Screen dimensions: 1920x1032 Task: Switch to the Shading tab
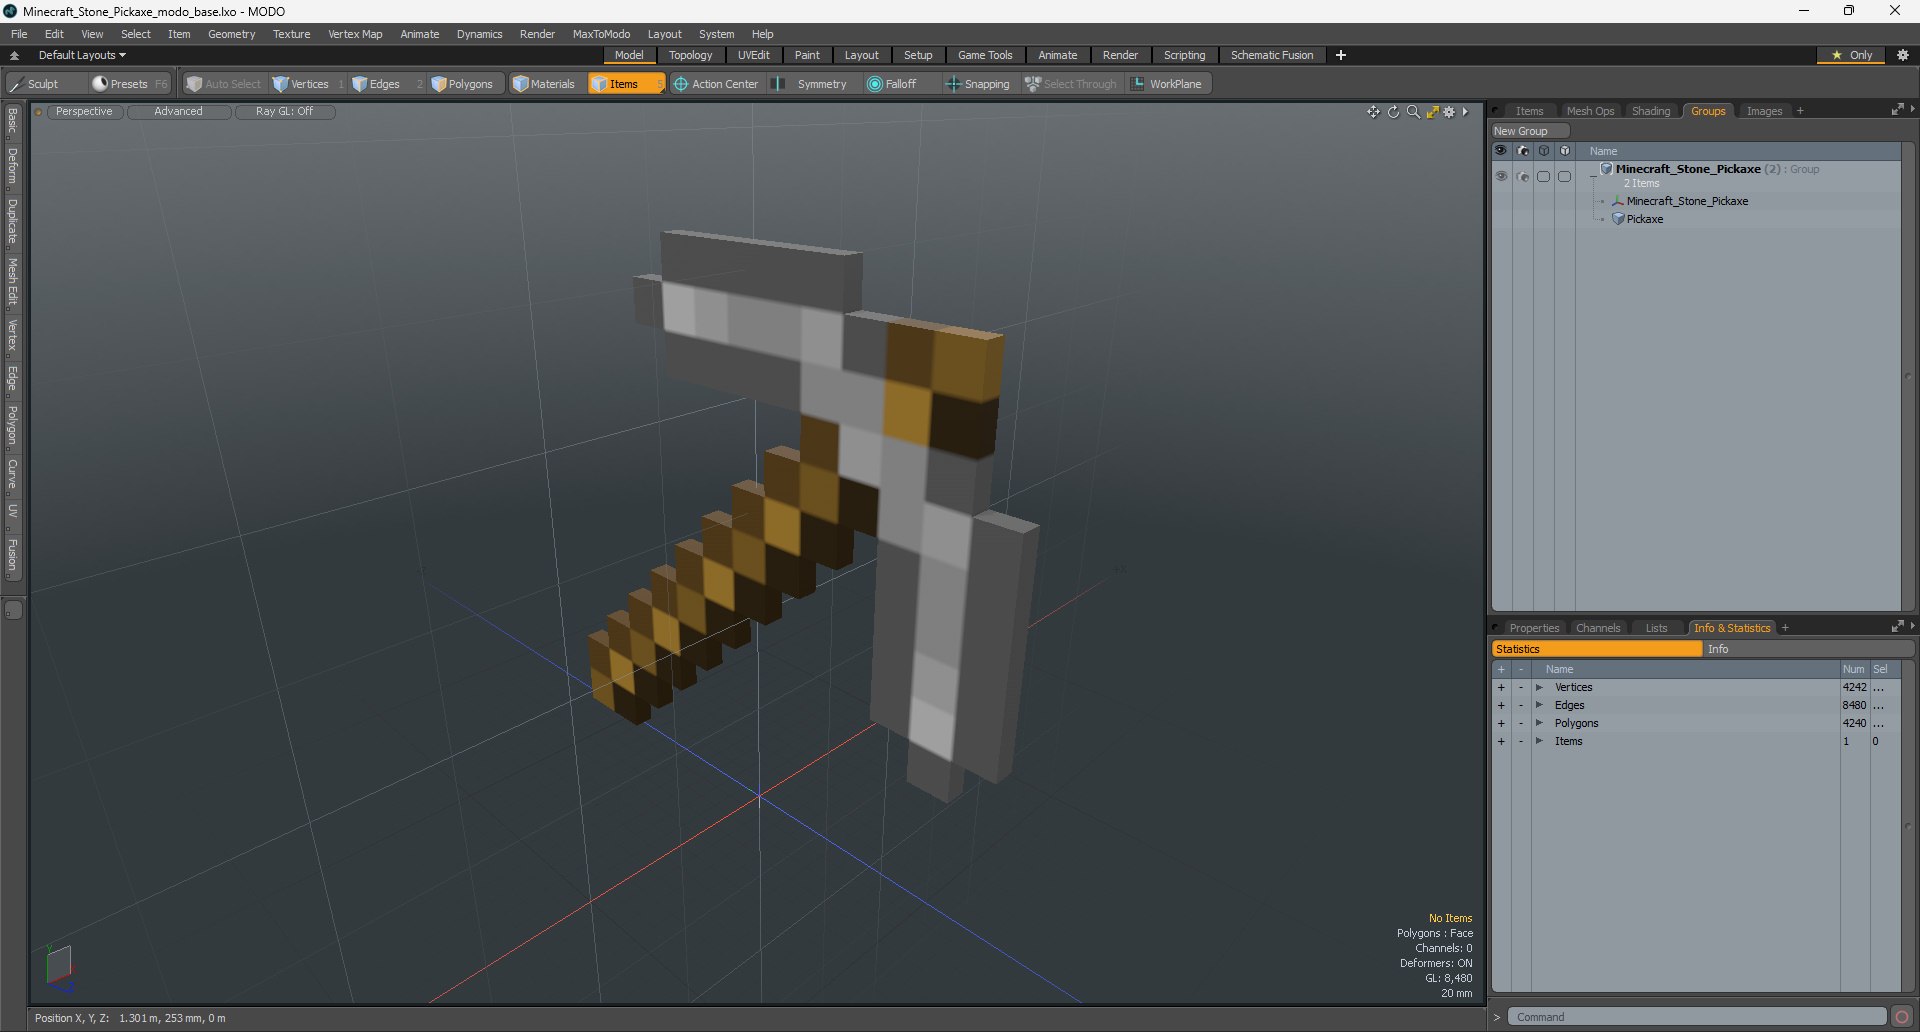tap(1651, 111)
